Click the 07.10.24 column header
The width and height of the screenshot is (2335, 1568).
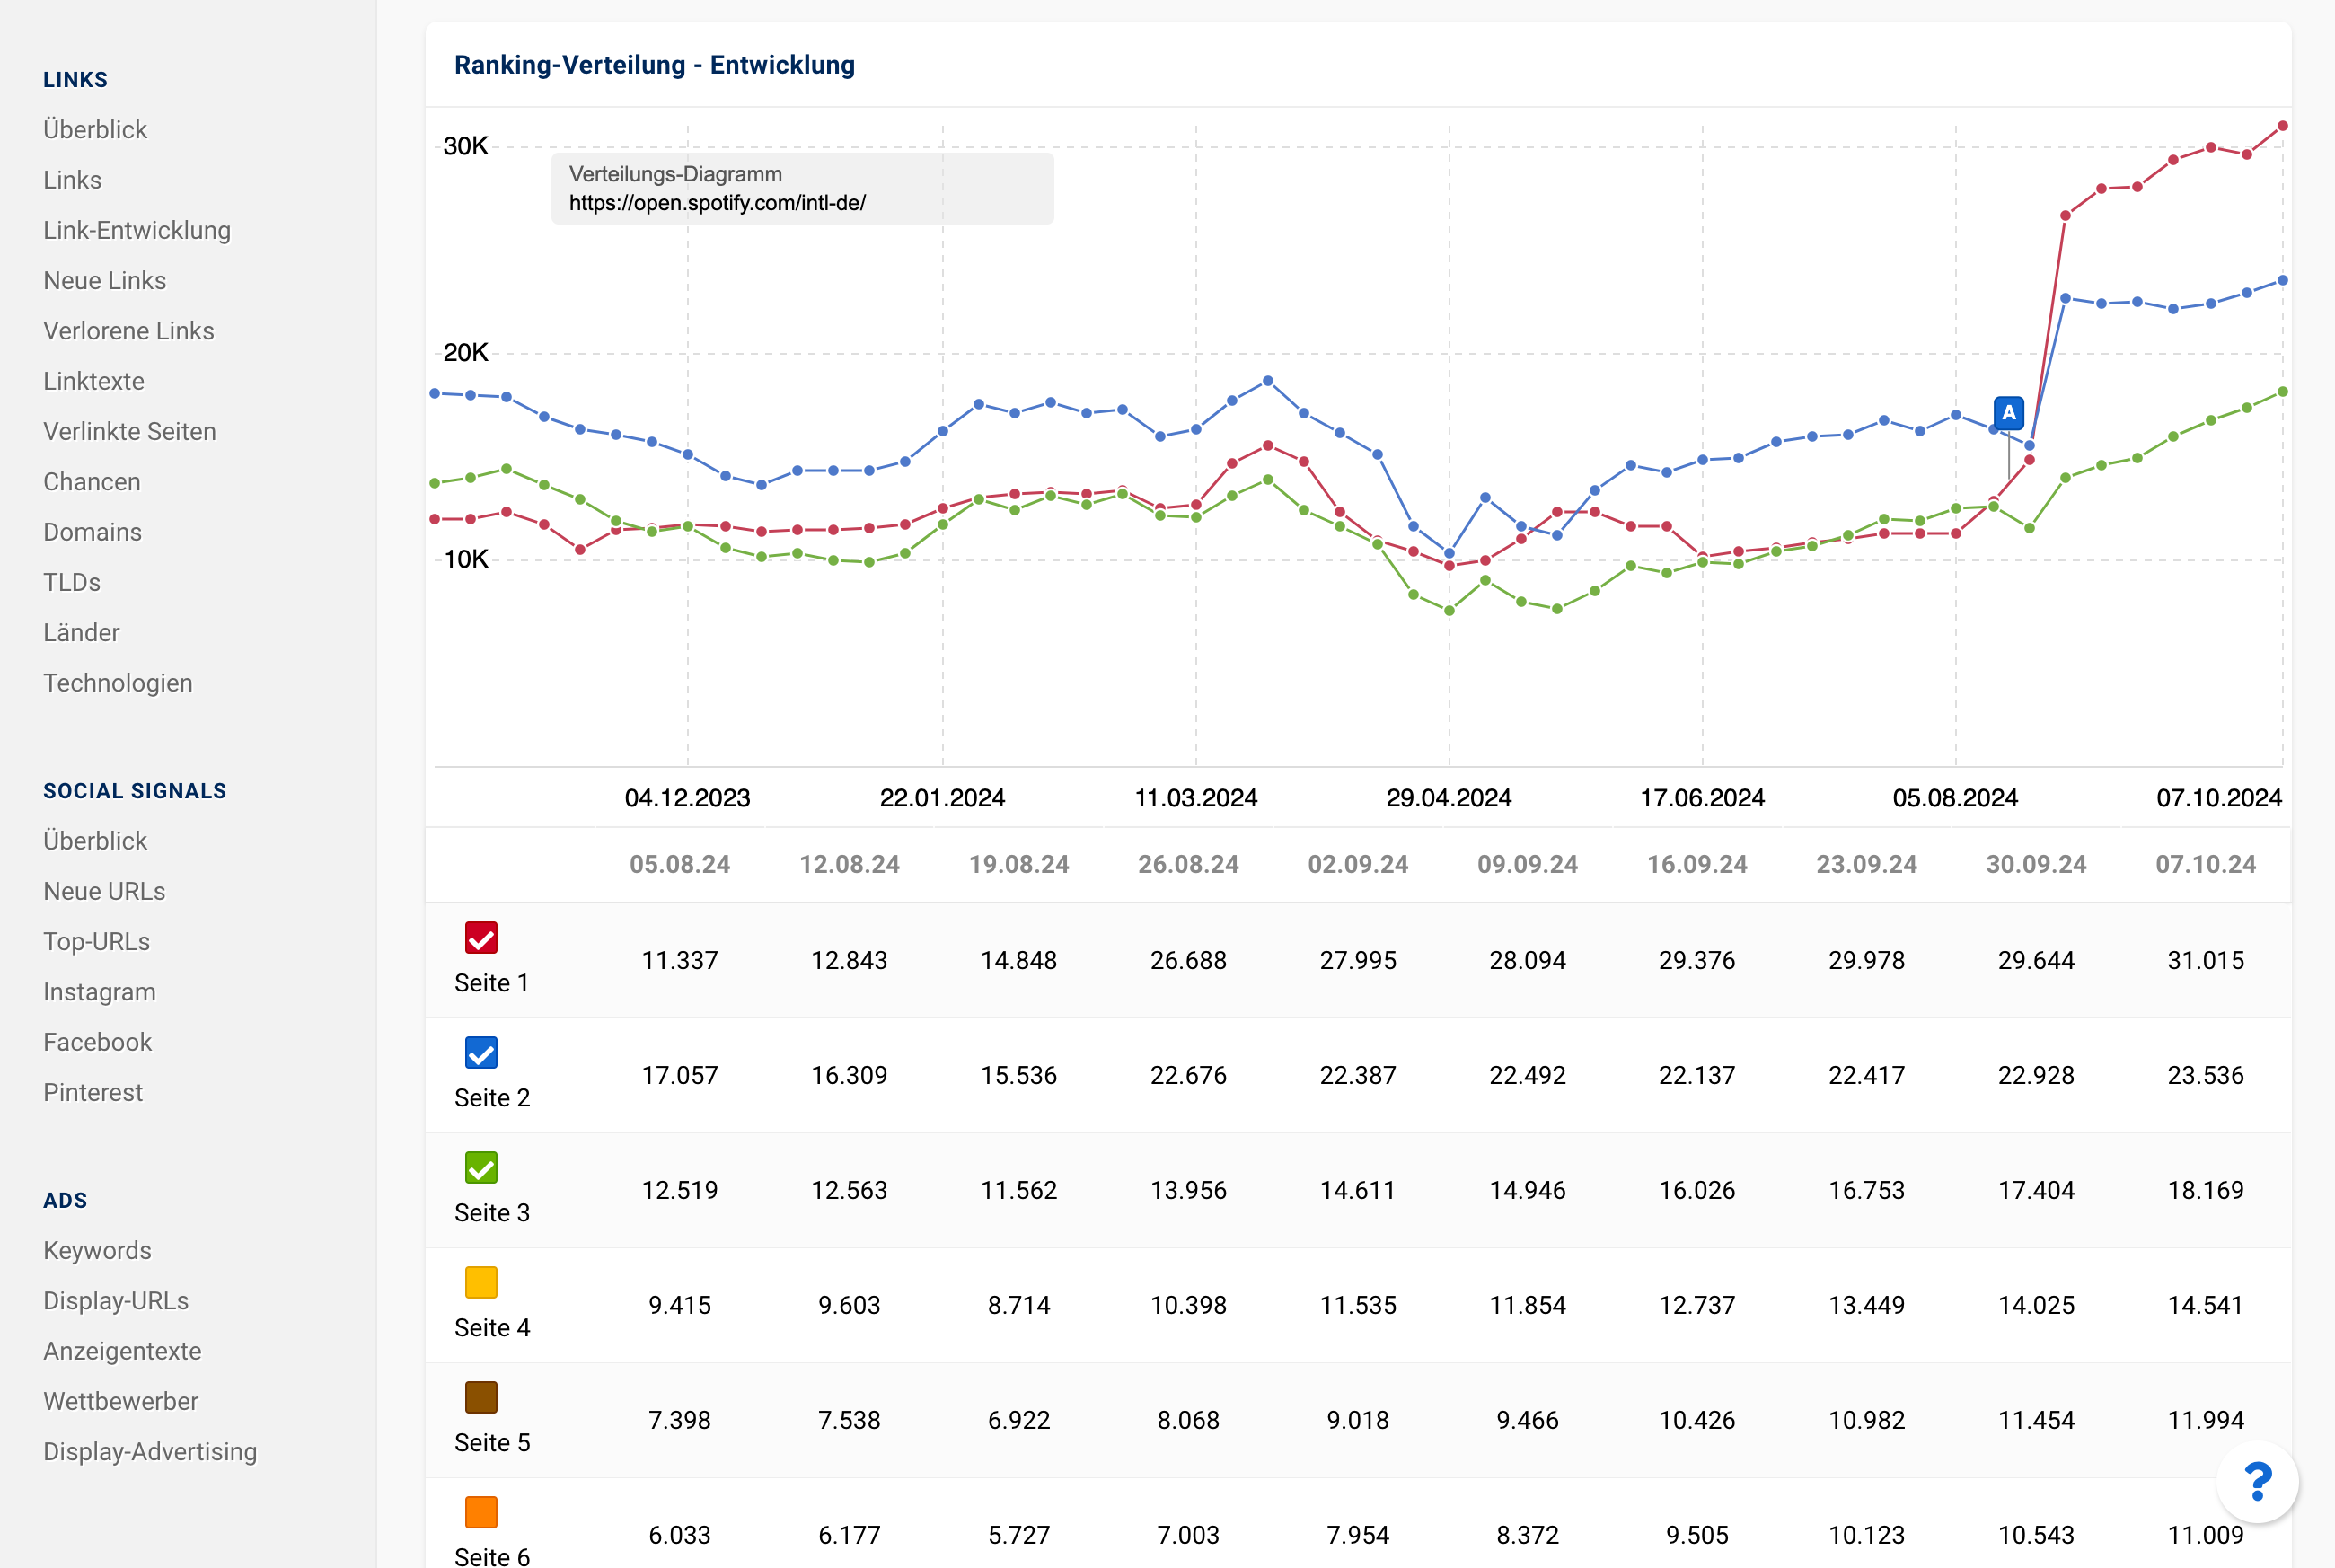pyautogui.click(x=2206, y=864)
